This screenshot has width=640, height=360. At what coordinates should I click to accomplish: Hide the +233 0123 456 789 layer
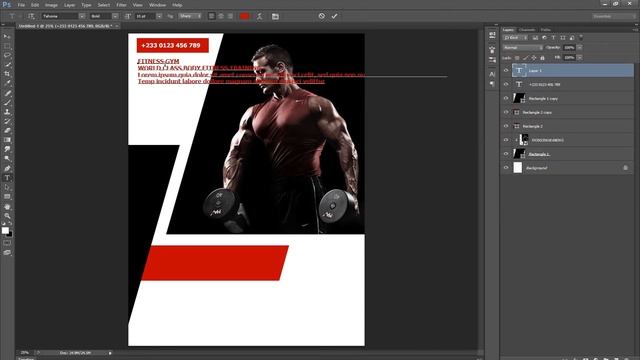(506, 84)
